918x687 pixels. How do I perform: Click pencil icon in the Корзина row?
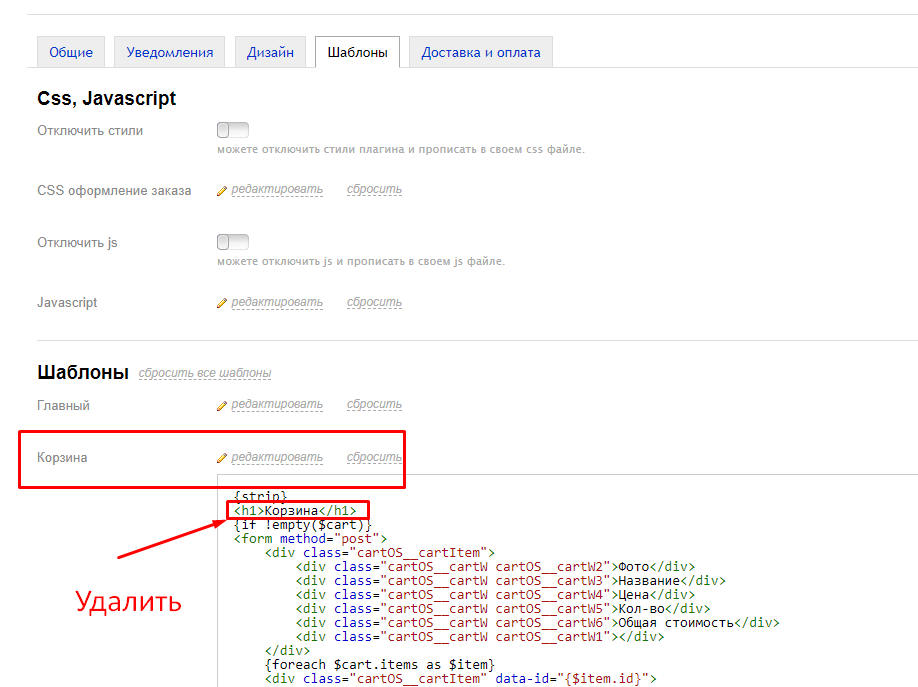pyautogui.click(x=222, y=458)
